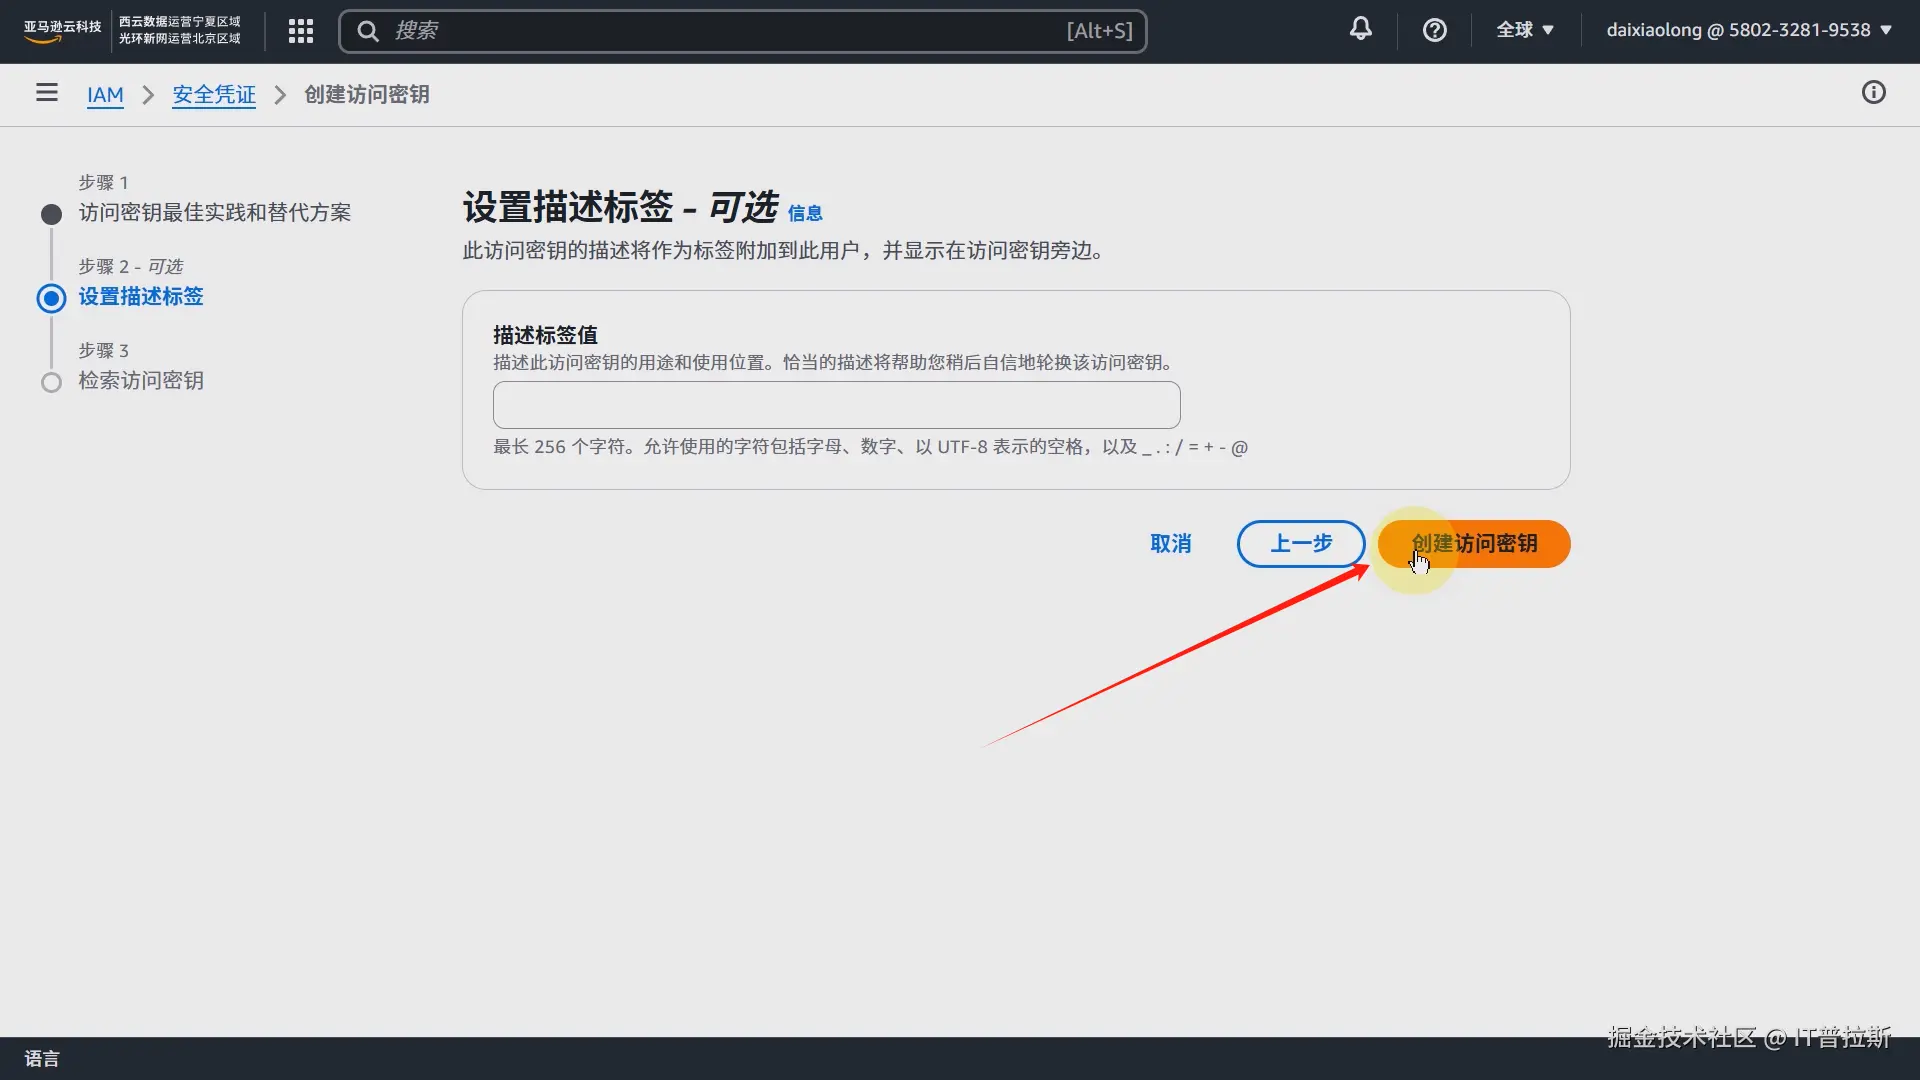Click the info circle icon at right
Screen dimensions: 1920x1080
tap(1873, 93)
